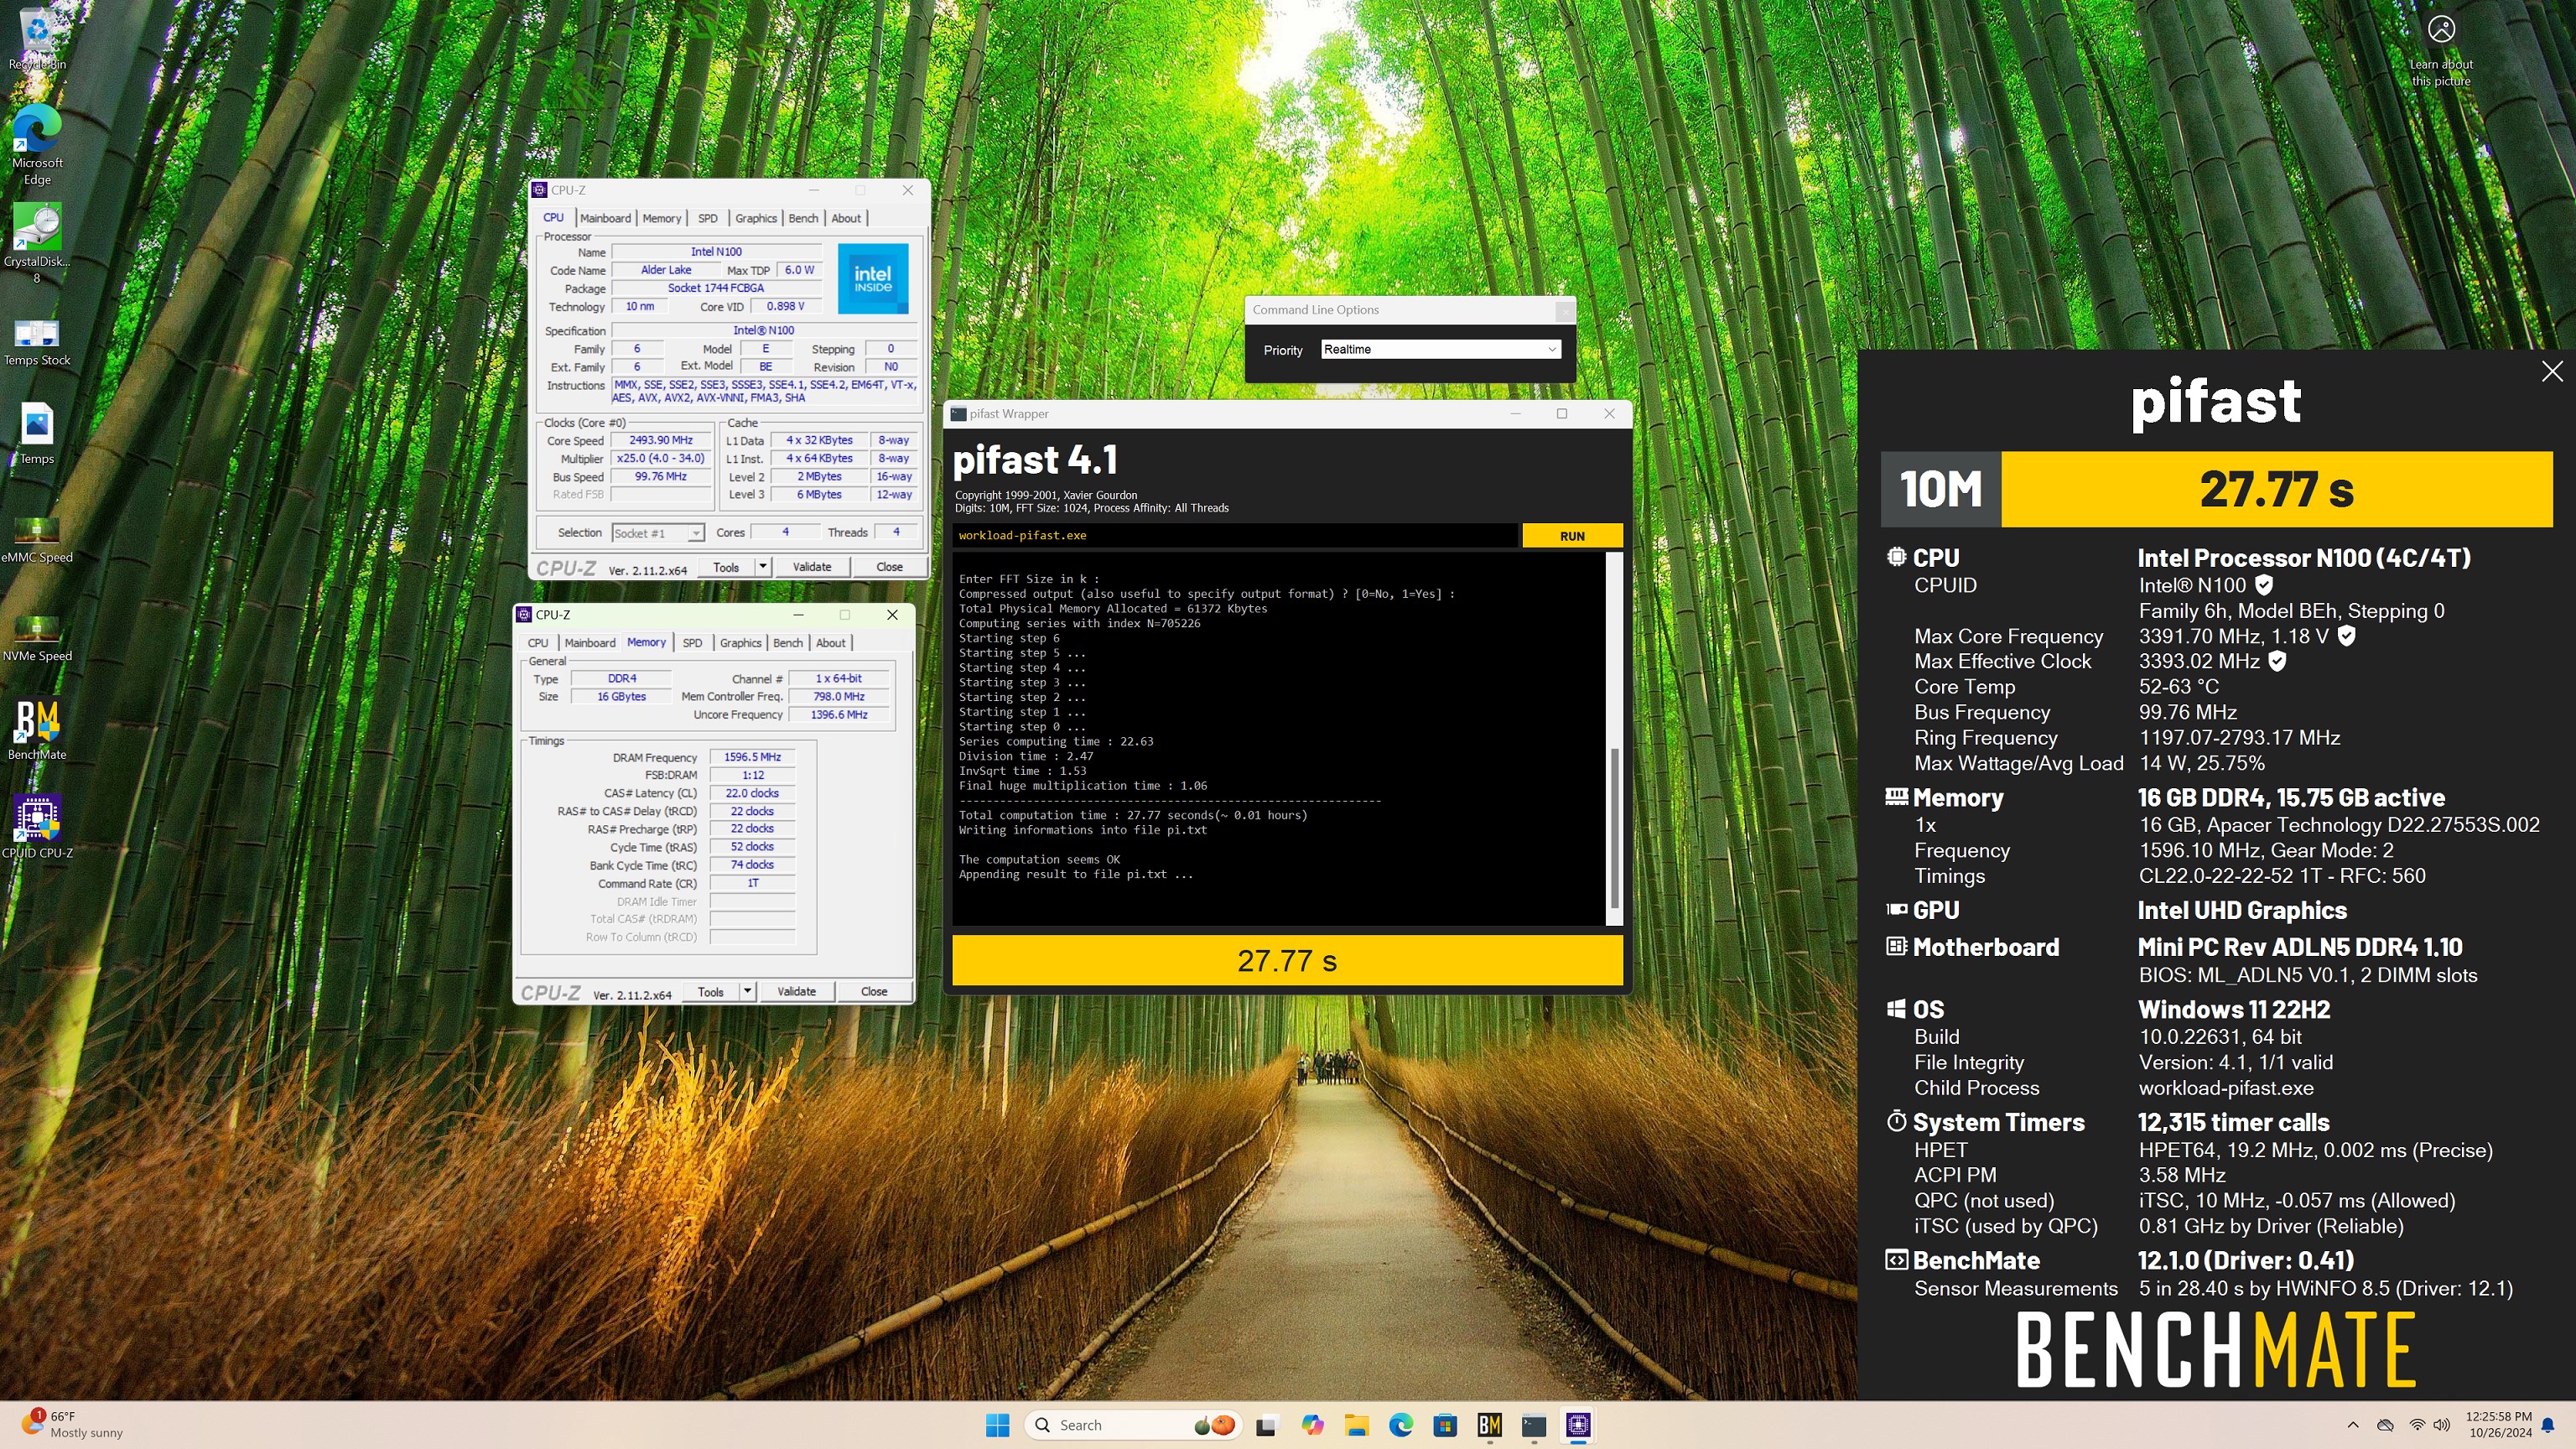Click Tools button in lower CPU-Z

pos(711,992)
